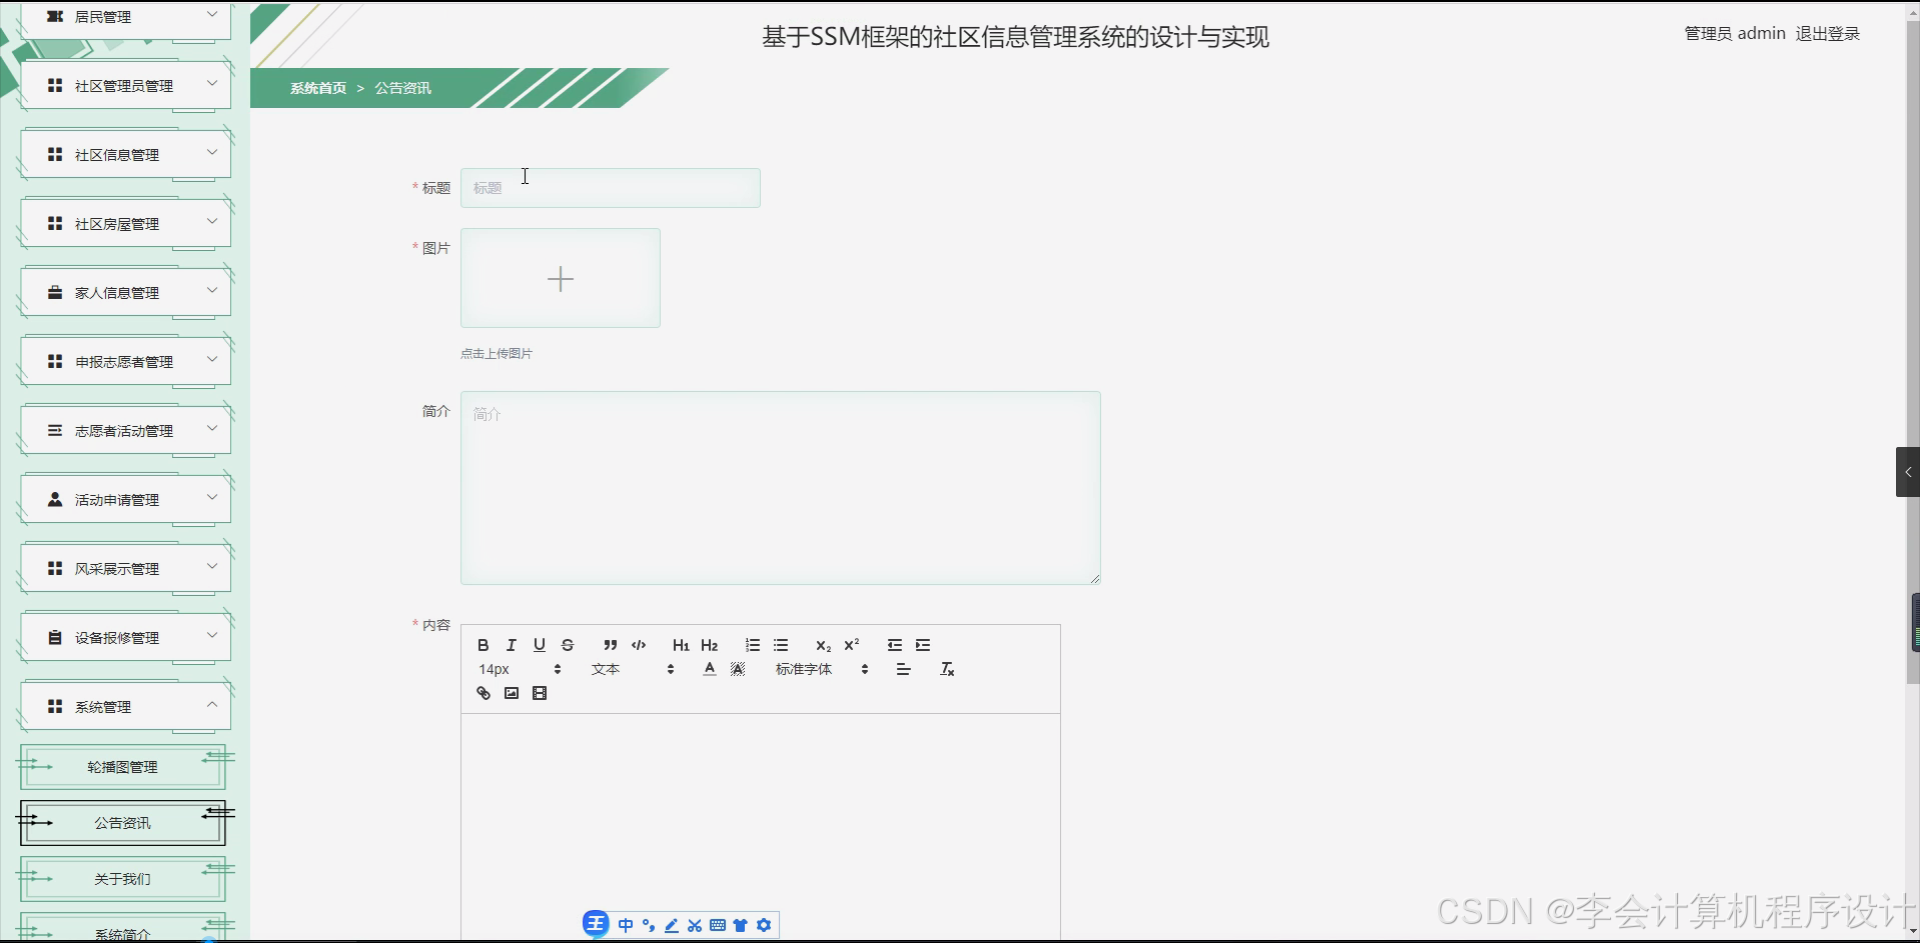The height and width of the screenshot is (943, 1920).
Task: Click the 退出登录 logout link
Action: tap(1827, 33)
